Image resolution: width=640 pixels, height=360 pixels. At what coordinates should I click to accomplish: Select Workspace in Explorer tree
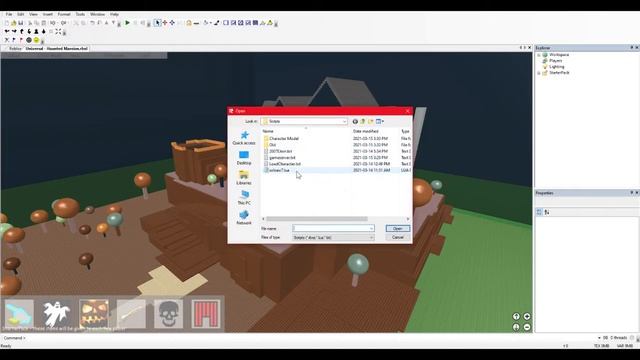coord(559,55)
